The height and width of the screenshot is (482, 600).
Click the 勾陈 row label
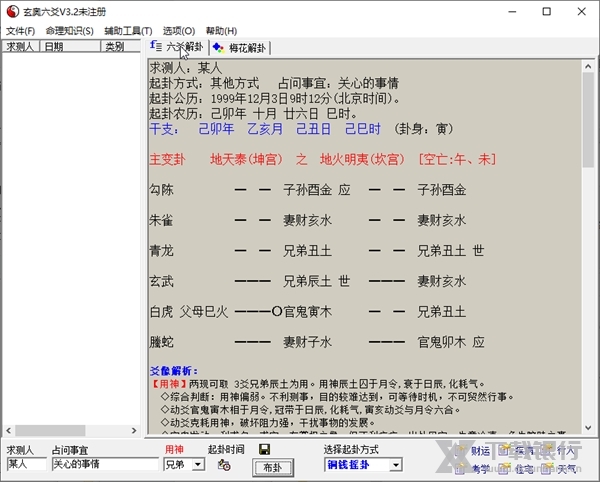tap(162, 190)
